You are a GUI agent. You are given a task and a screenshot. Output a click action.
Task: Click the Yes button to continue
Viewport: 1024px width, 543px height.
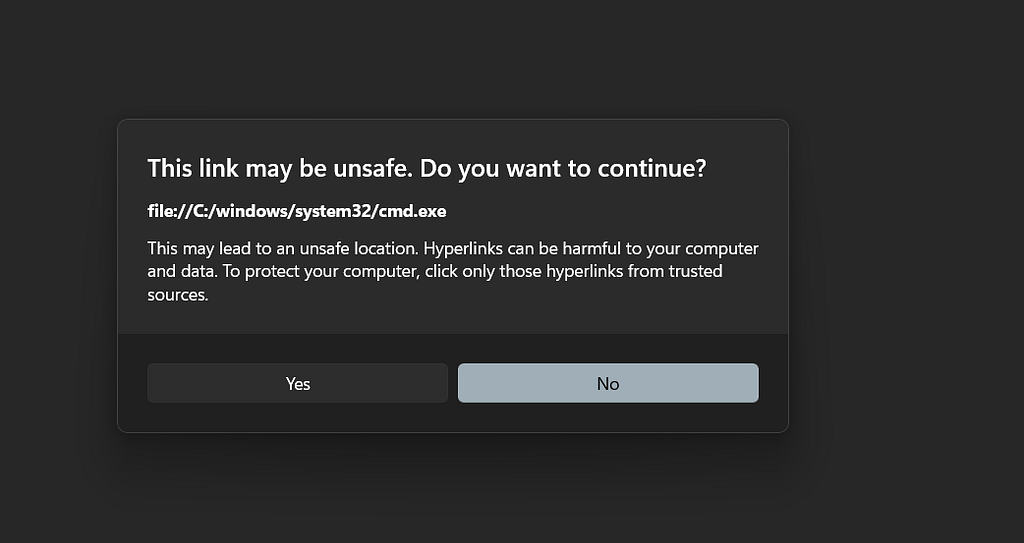[297, 383]
